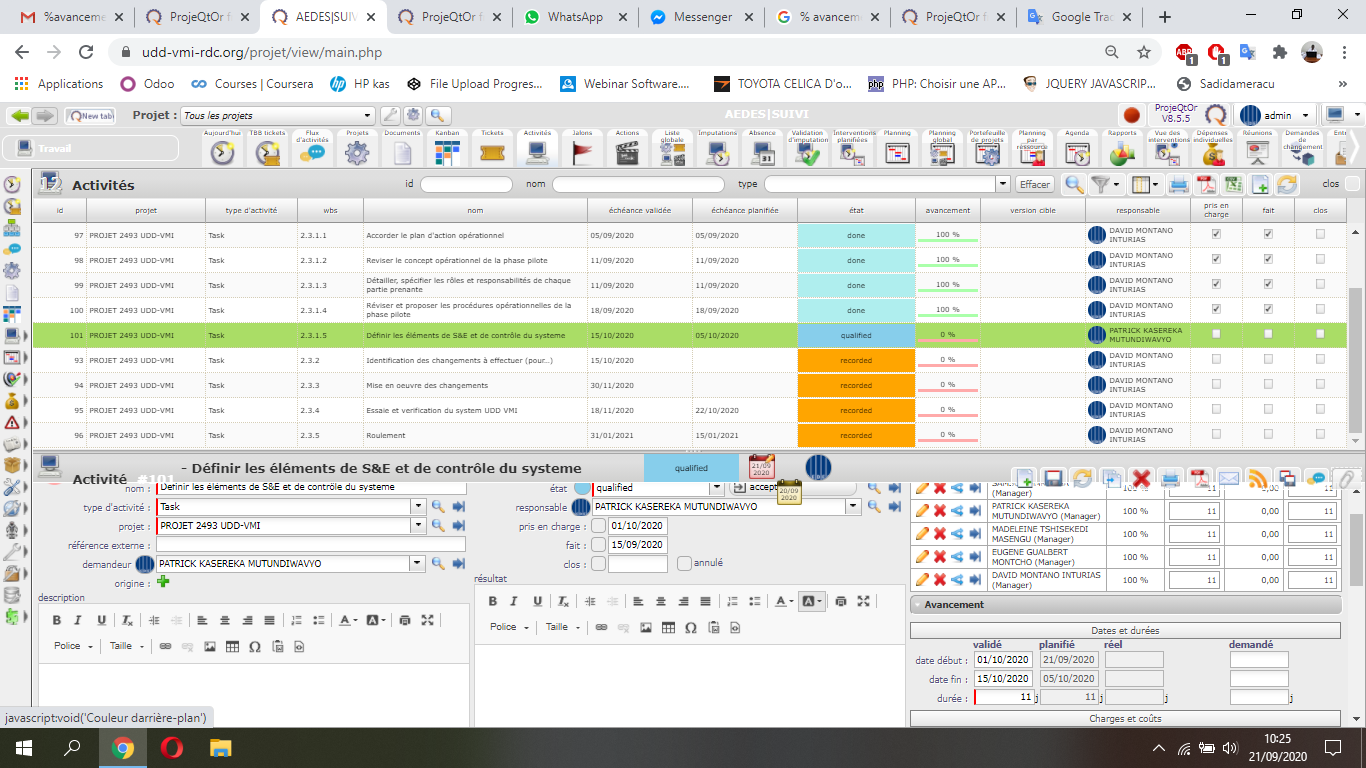Click the Tickets toolbar icon
This screenshot has height=768, width=1366.
pyautogui.click(x=492, y=152)
